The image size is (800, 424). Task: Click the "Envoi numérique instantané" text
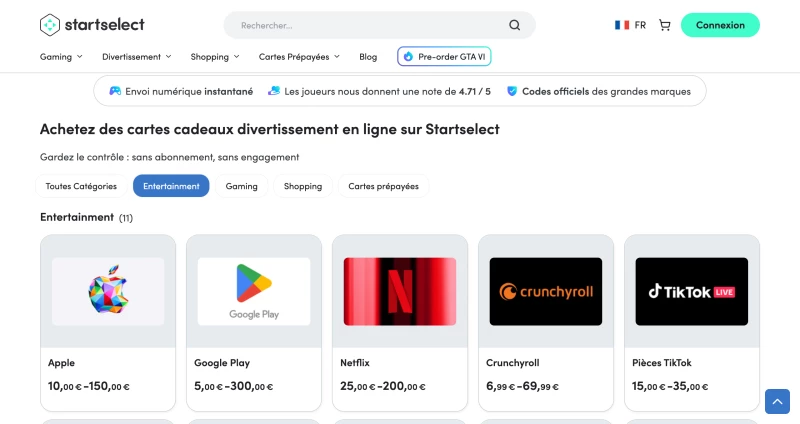(x=189, y=91)
